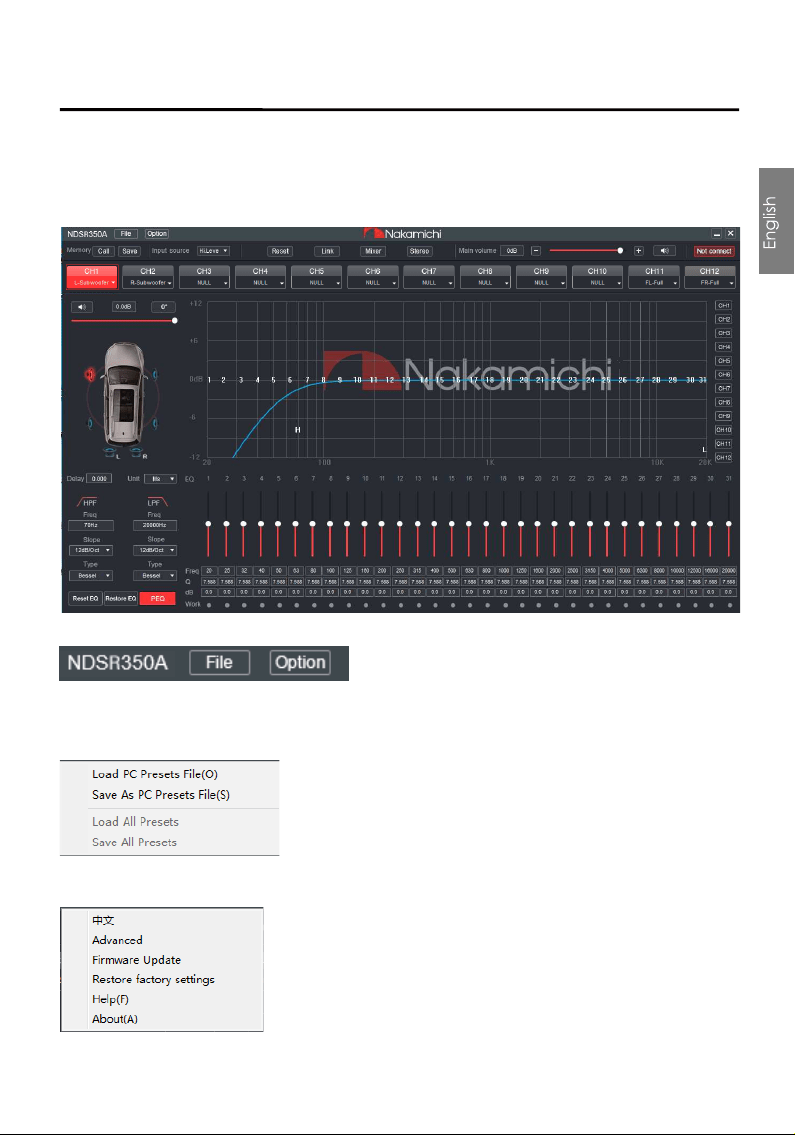The width and height of the screenshot is (795, 1135).
Task: Select Restore factory settings menu entry
Action: pos(153,979)
